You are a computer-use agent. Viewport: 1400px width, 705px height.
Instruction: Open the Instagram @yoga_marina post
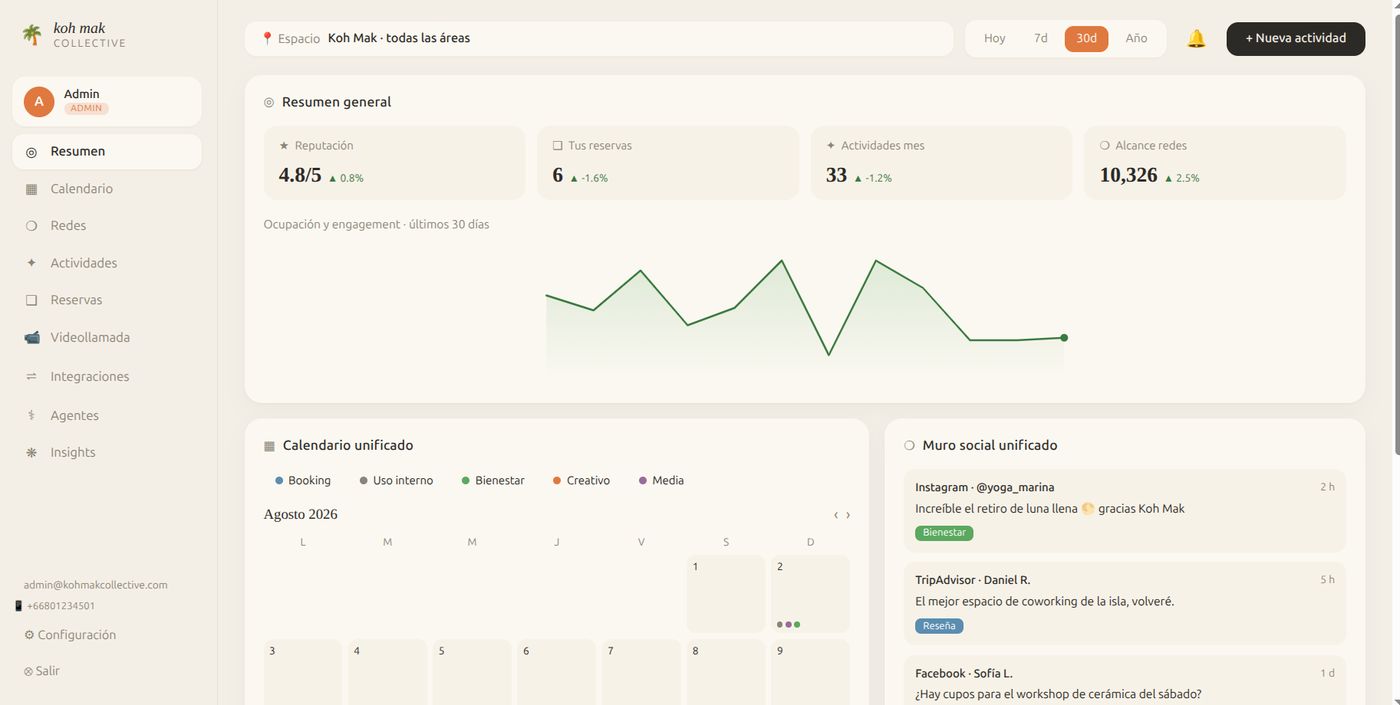pos(1125,511)
